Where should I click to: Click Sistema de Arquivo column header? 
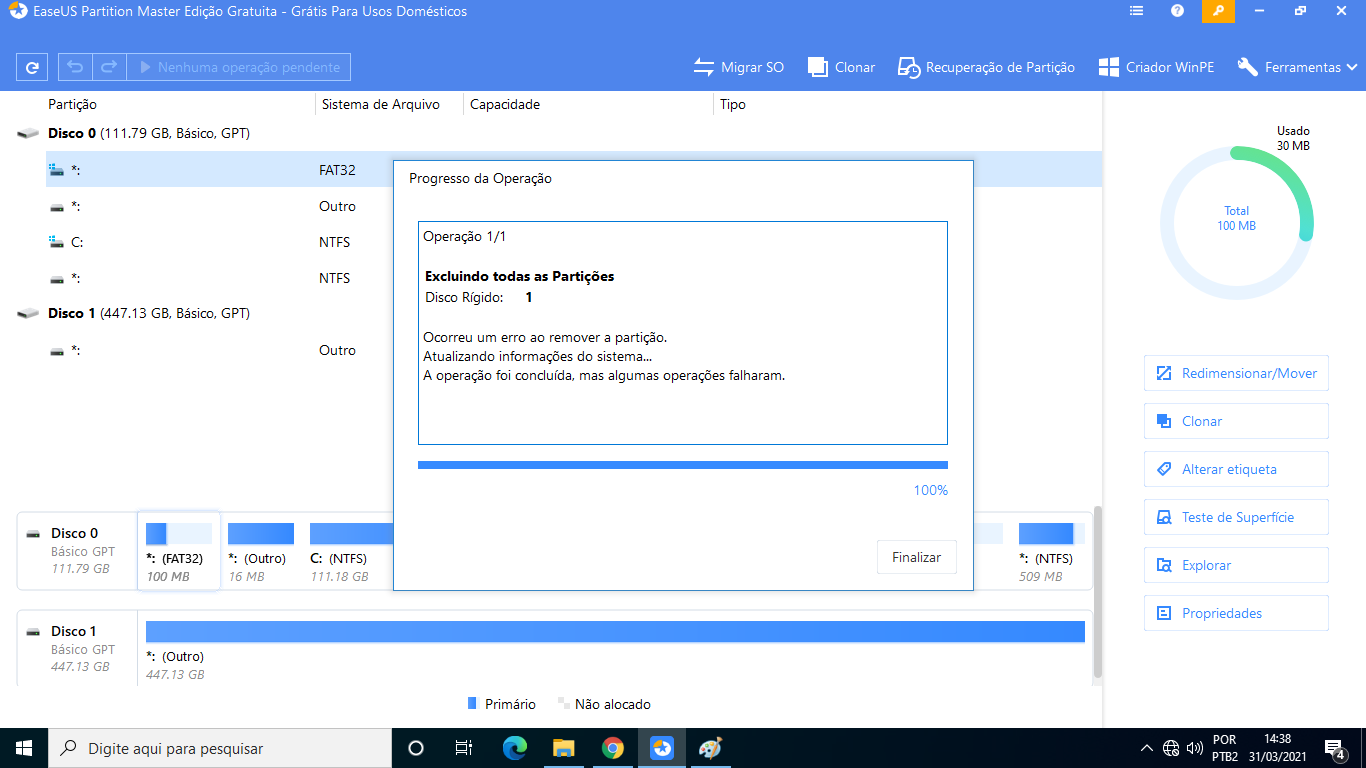coord(380,104)
